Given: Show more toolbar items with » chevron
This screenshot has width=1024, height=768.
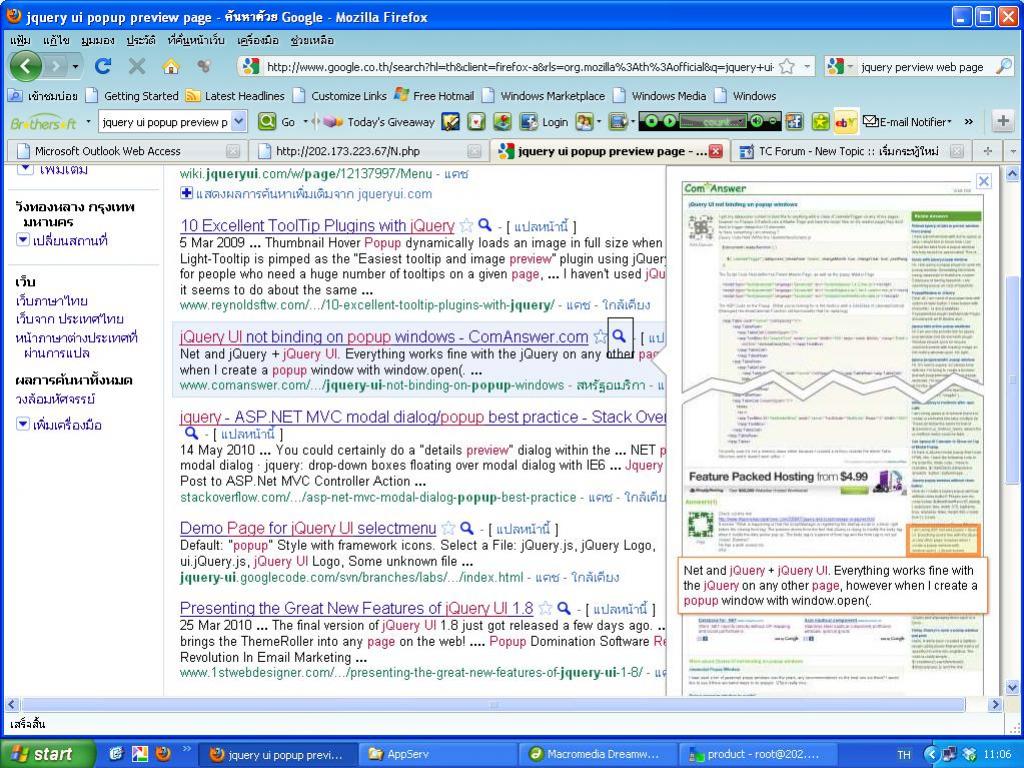Looking at the screenshot, I should pyautogui.click(x=968, y=121).
